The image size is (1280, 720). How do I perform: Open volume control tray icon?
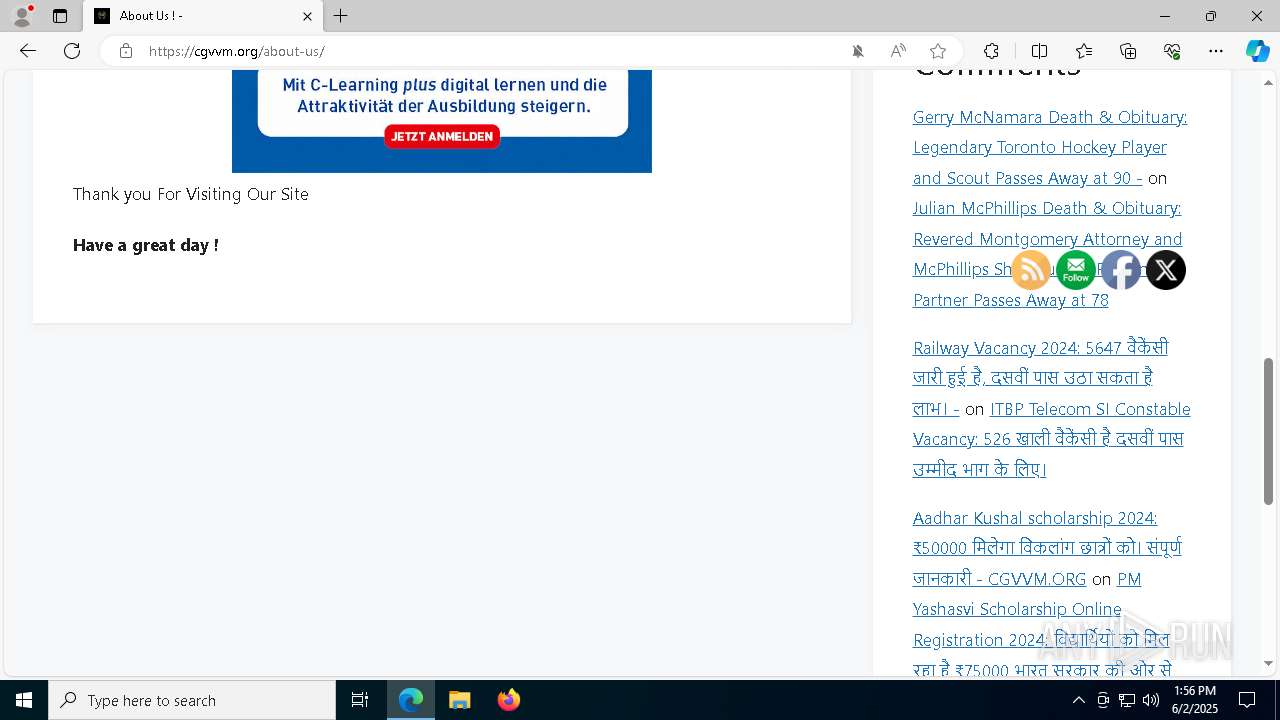[1151, 700]
